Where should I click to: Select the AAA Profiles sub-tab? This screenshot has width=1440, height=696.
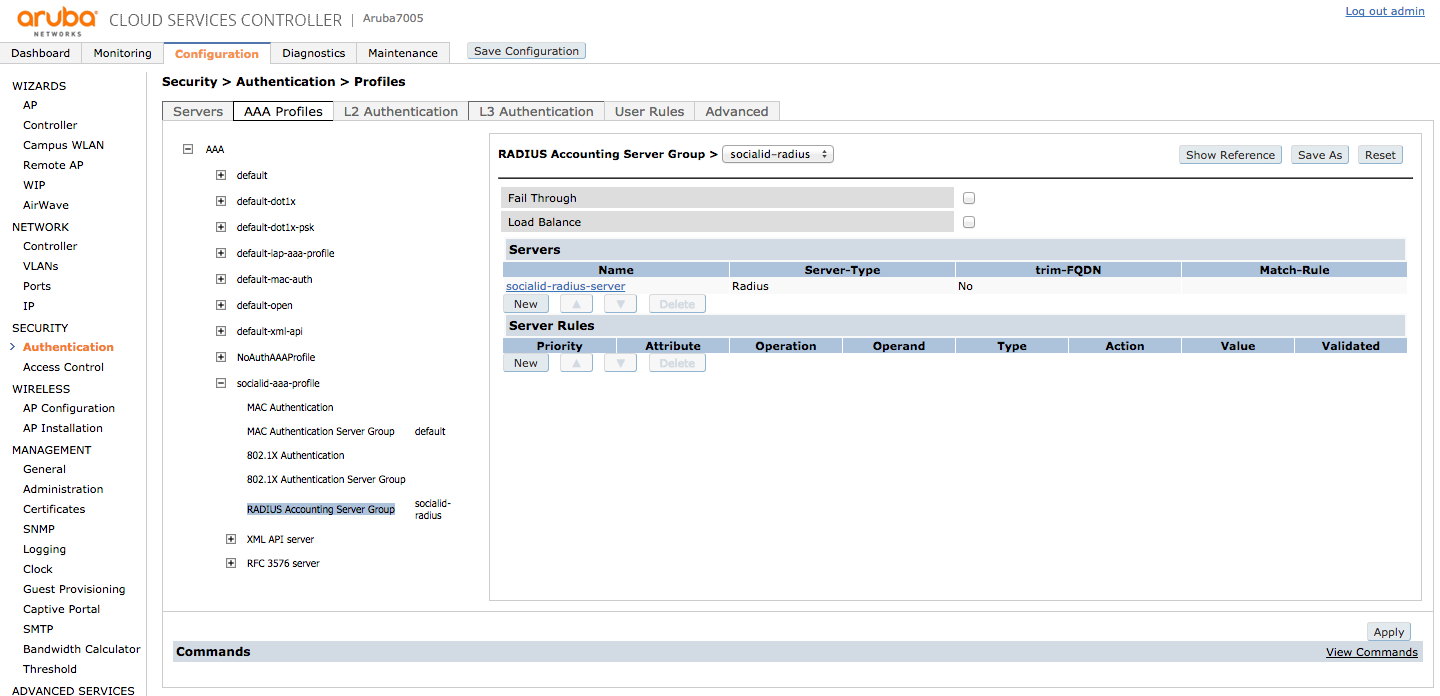coord(283,111)
